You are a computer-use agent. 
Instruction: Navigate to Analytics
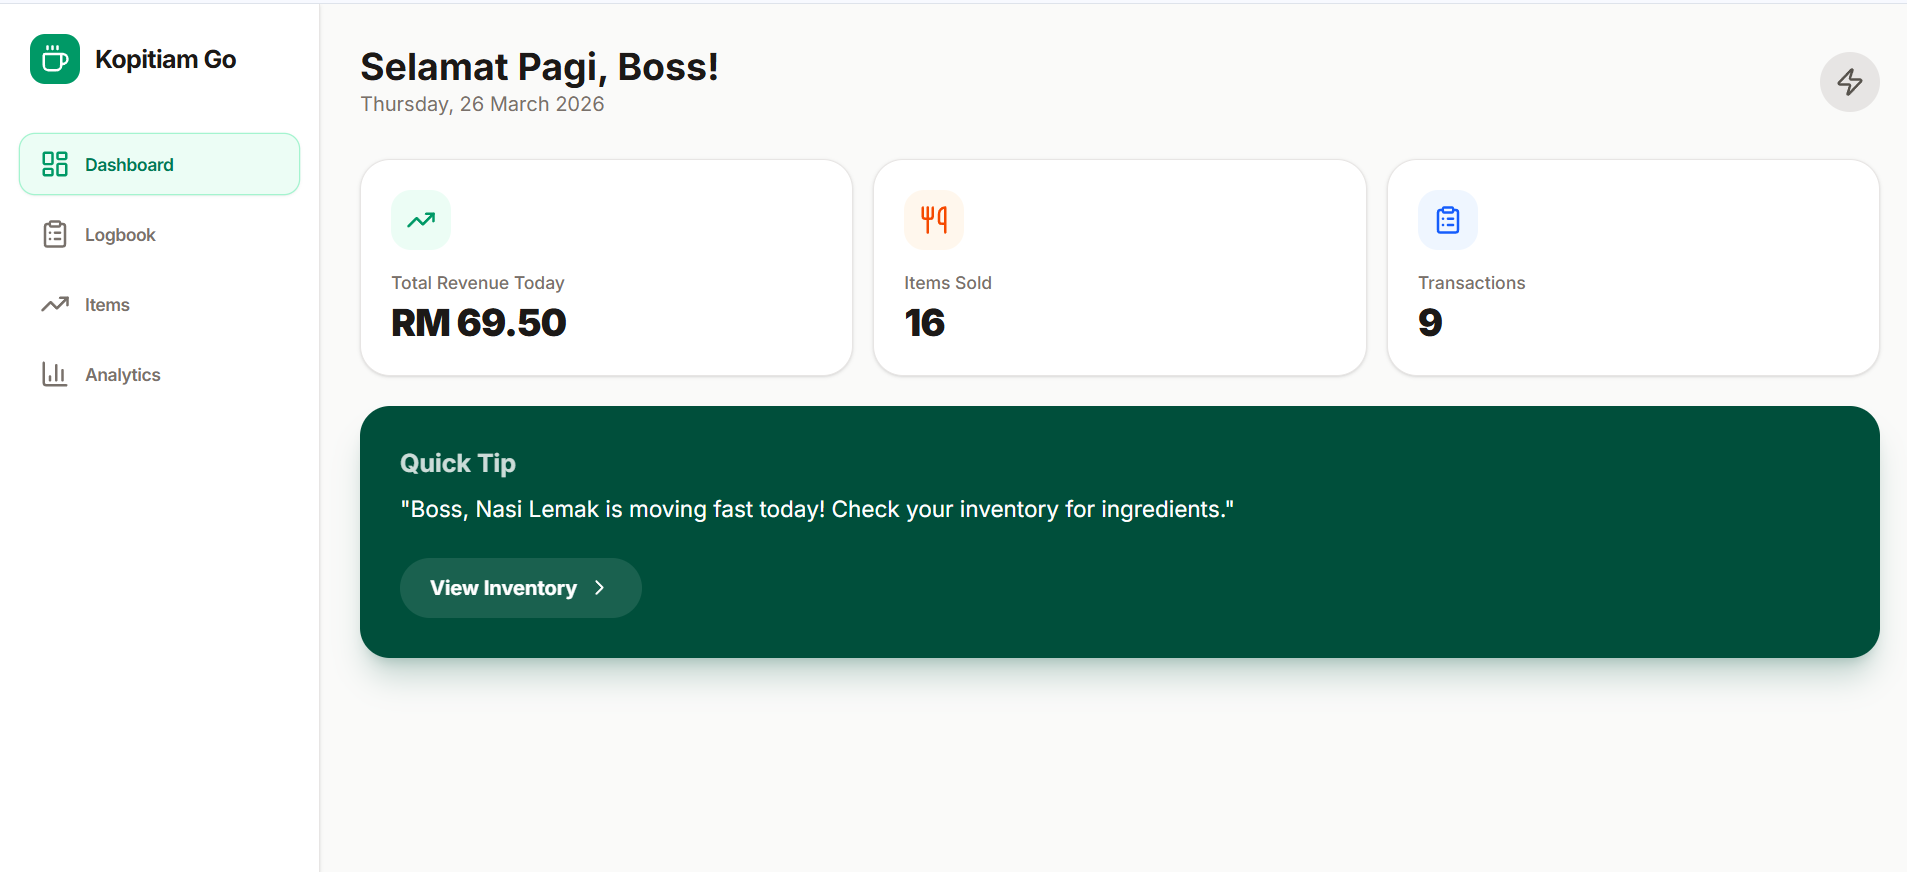pos(122,373)
